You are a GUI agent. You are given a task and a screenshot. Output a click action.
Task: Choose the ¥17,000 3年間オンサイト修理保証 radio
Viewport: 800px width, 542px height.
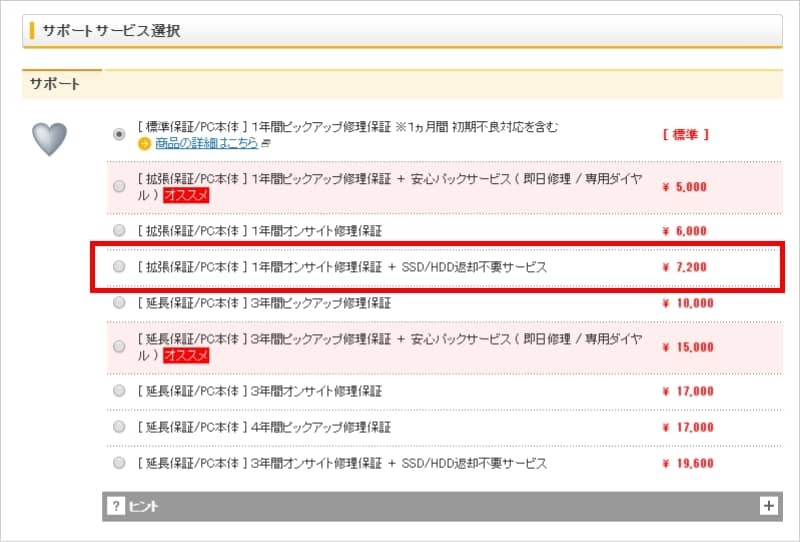(x=120, y=391)
